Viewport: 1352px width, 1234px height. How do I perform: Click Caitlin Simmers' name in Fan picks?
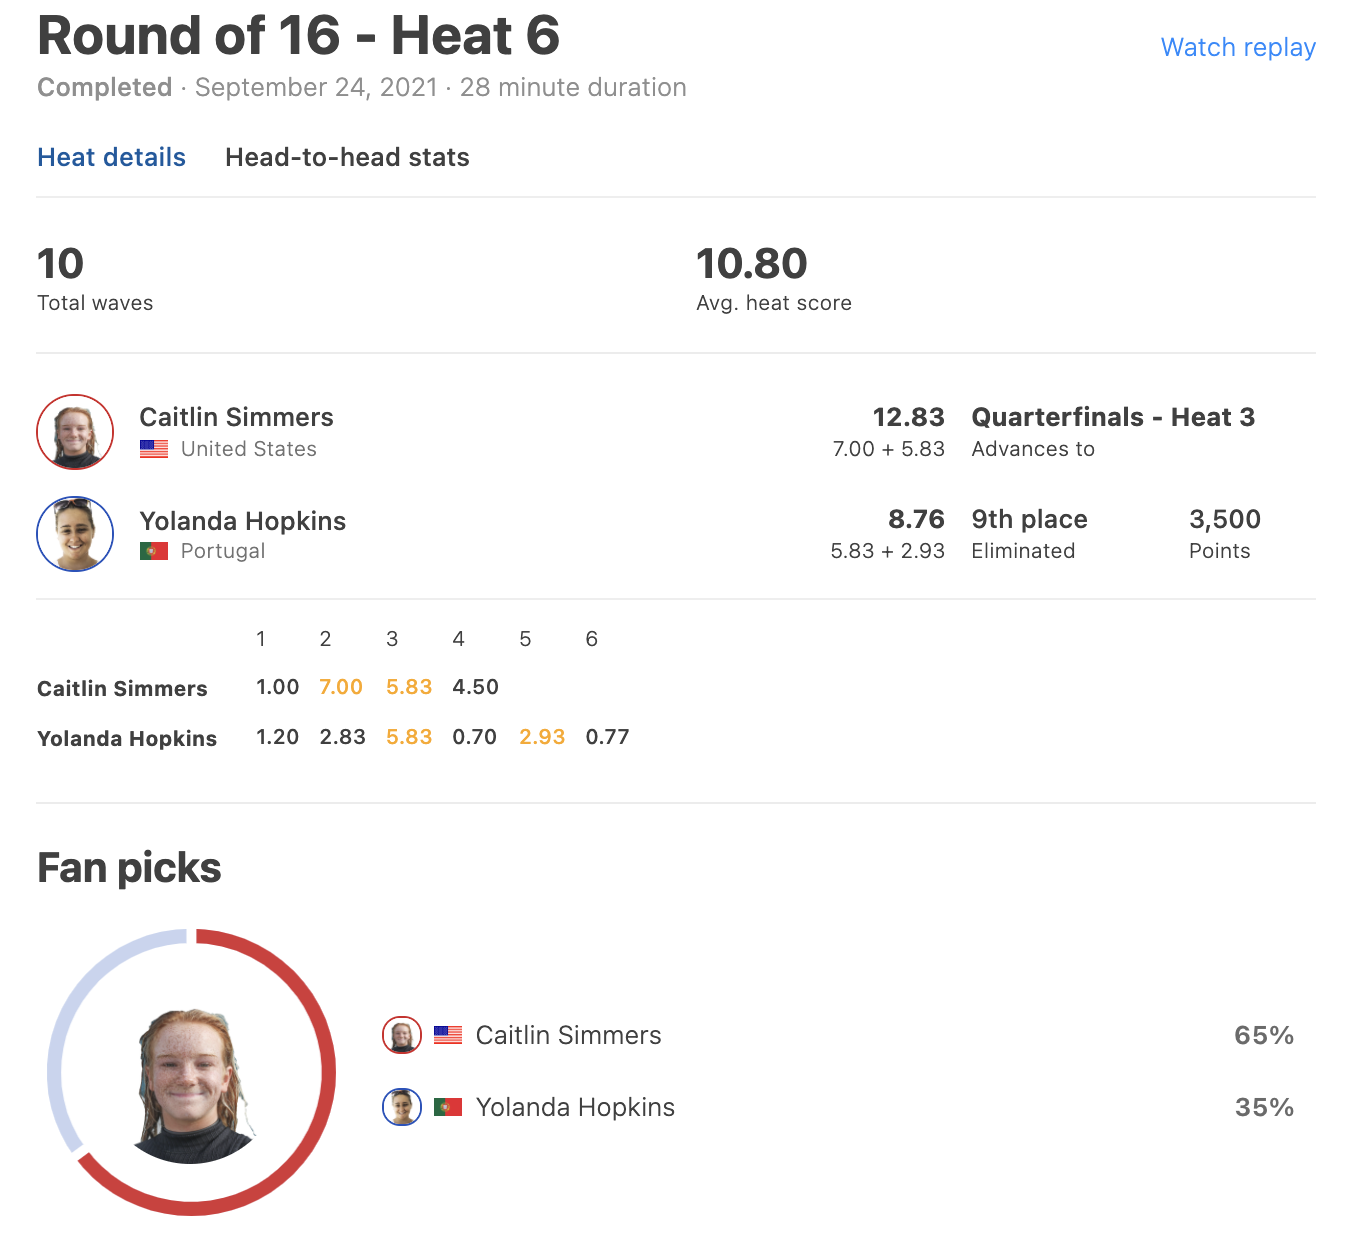click(568, 1035)
